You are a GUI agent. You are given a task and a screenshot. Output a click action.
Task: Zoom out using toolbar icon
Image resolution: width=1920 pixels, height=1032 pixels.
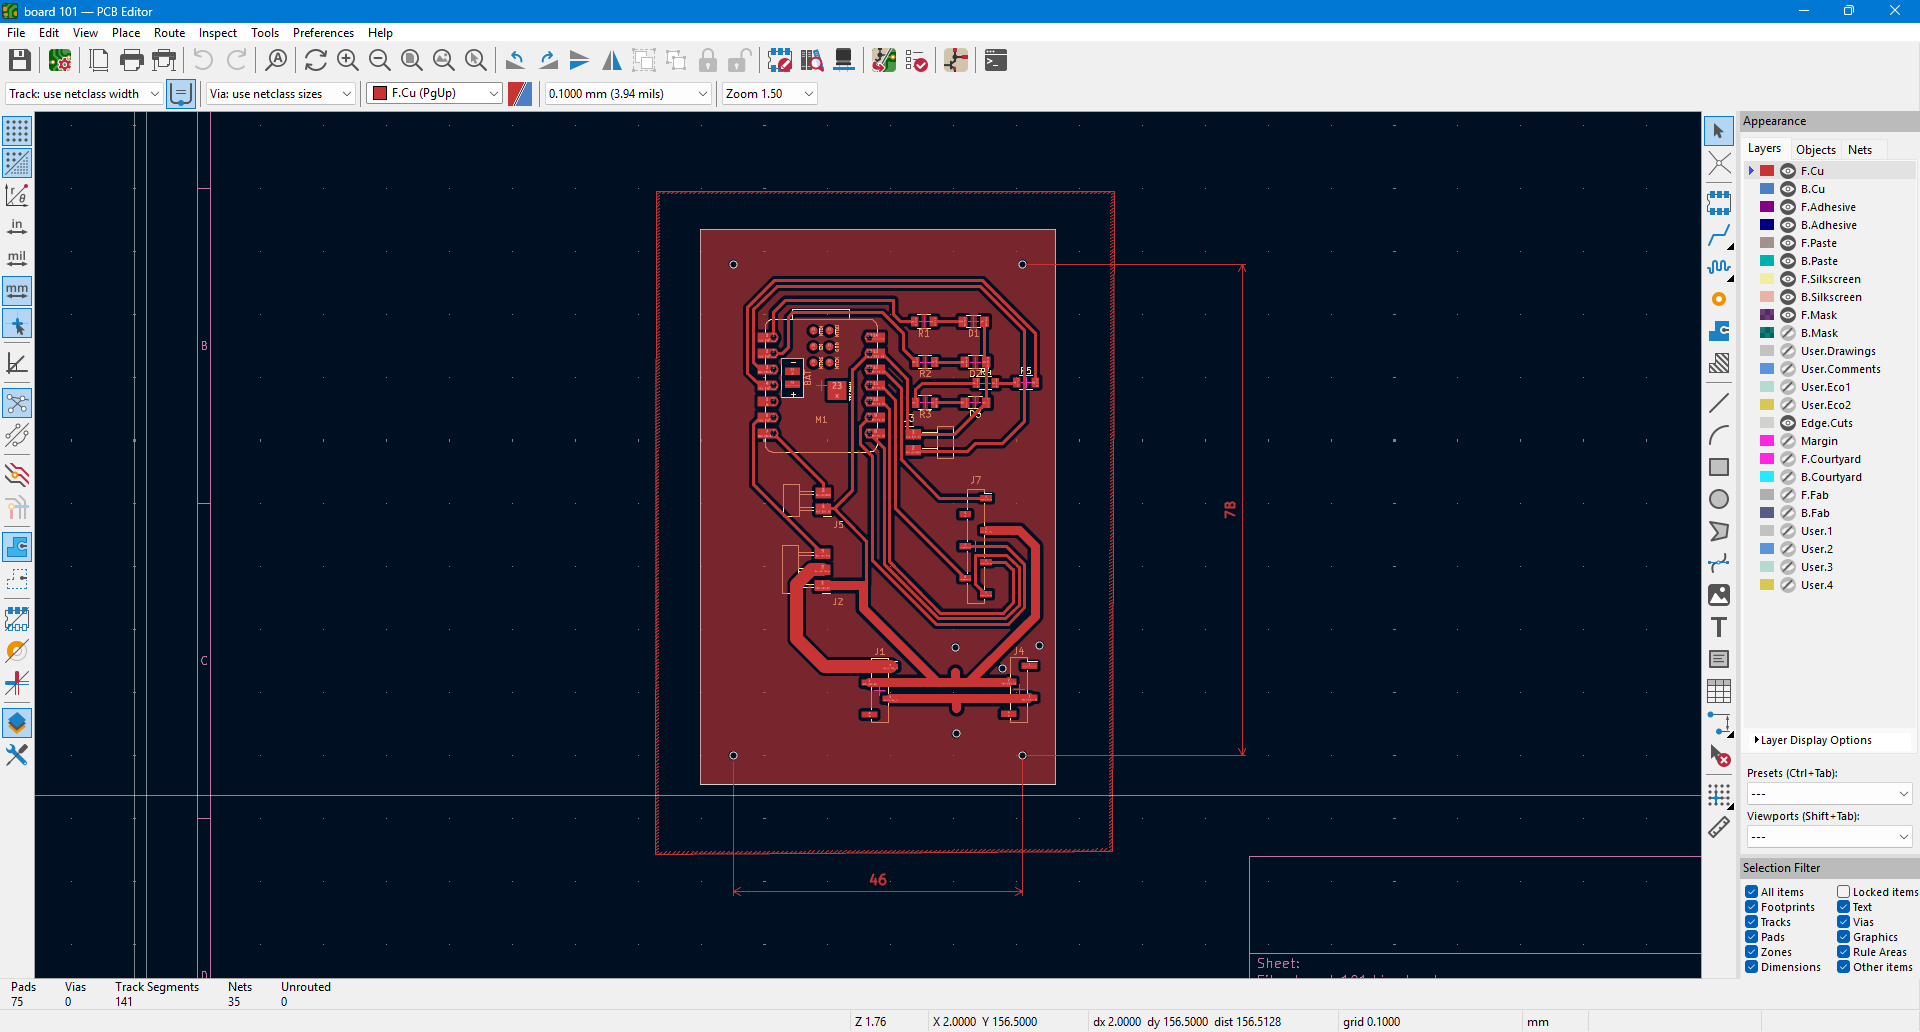pyautogui.click(x=380, y=61)
